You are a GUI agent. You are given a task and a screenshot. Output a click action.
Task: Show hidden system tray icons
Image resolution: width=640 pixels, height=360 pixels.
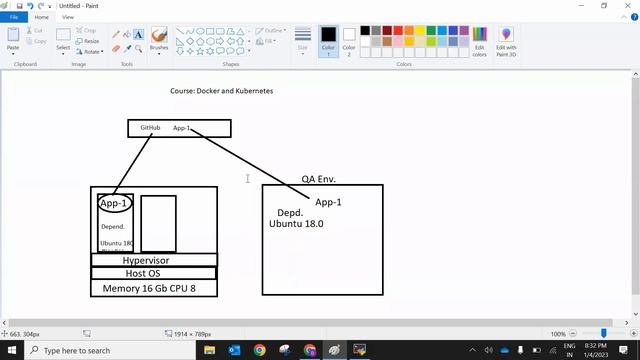pos(473,350)
